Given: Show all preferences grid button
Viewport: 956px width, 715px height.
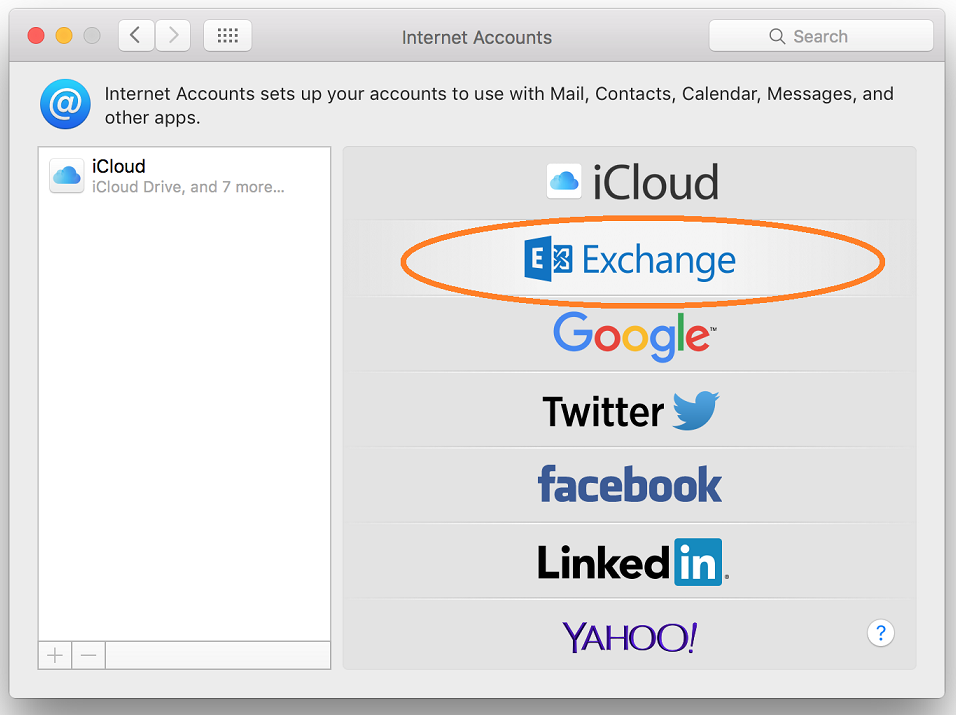Looking at the screenshot, I should [227, 35].
